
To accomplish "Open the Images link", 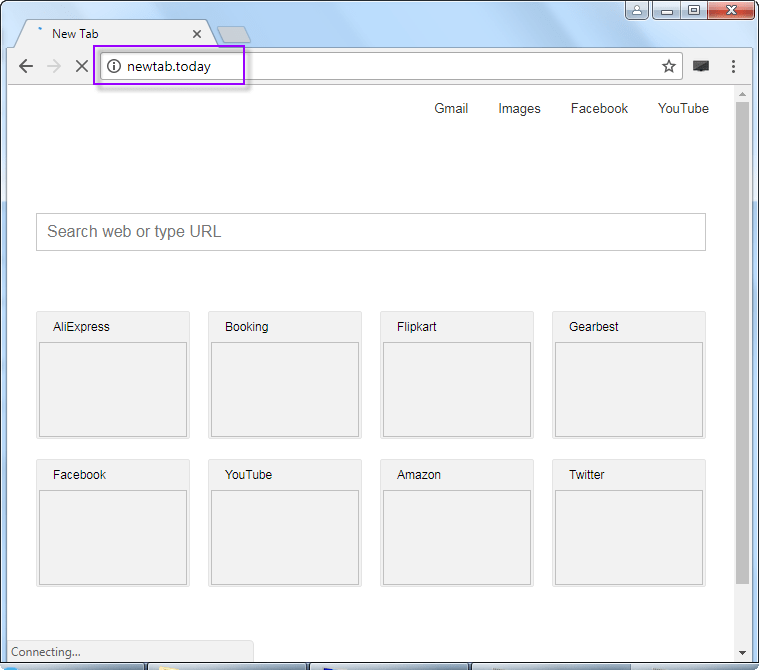I will pyautogui.click(x=519, y=108).
